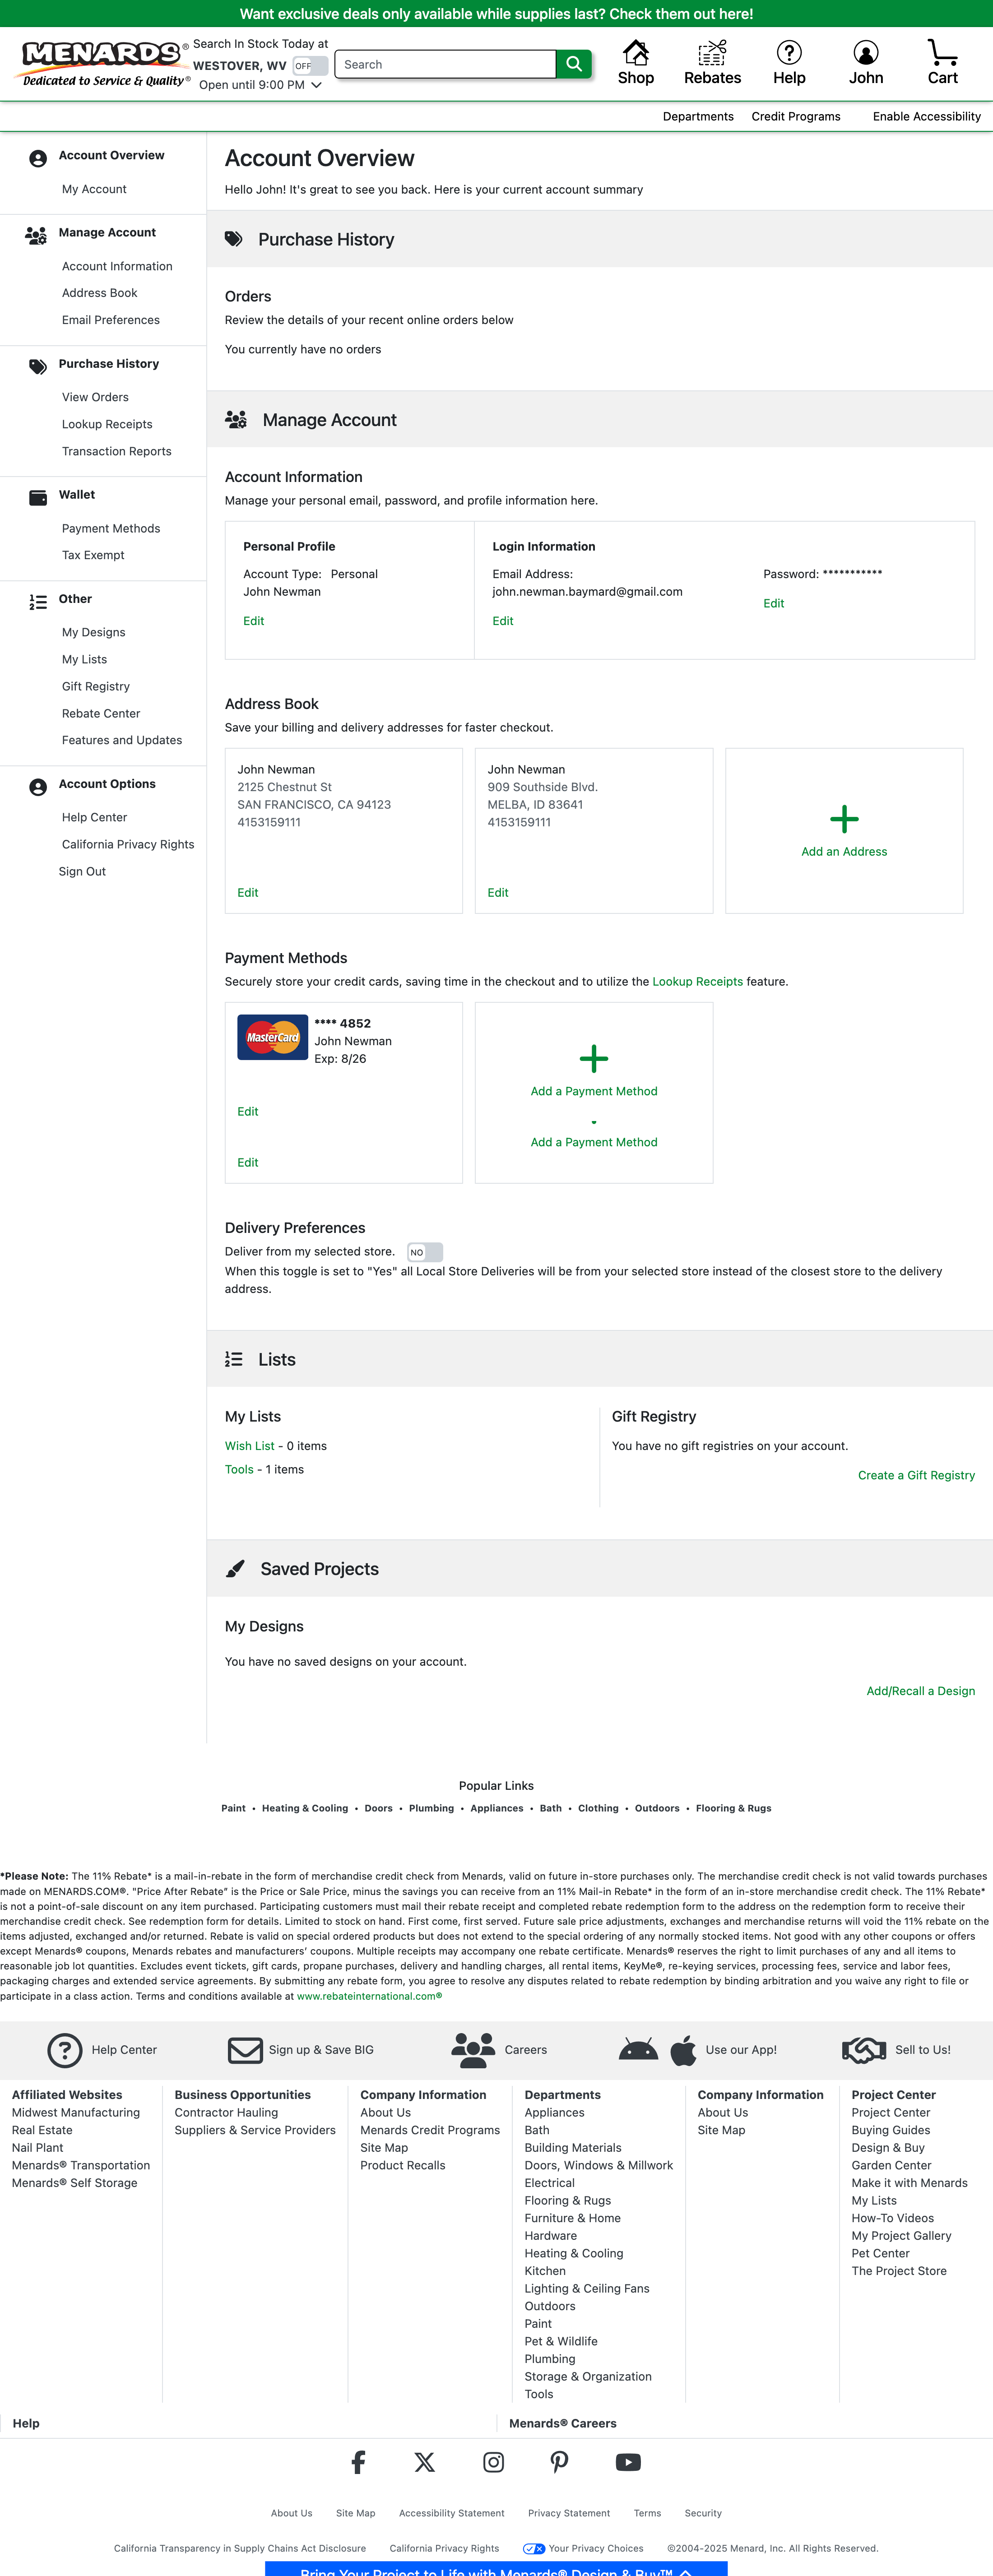Click Your Privacy Choices toggle icon
The height and width of the screenshot is (2576, 993).
tap(534, 2548)
